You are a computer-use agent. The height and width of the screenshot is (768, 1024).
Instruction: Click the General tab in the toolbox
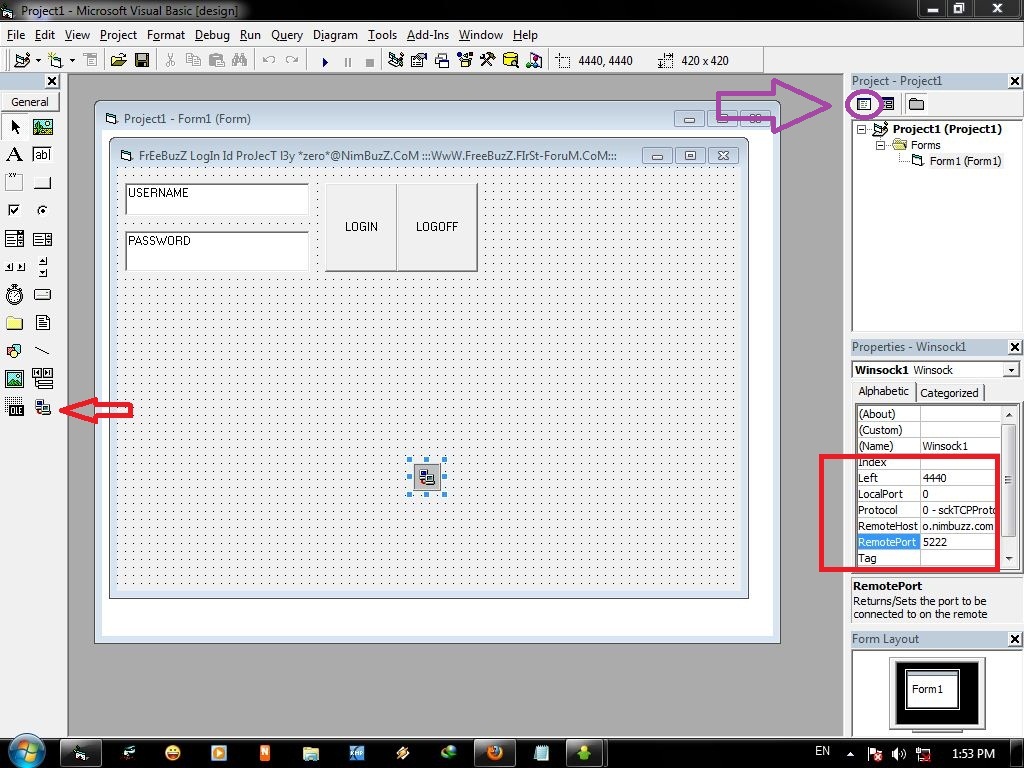(x=30, y=102)
